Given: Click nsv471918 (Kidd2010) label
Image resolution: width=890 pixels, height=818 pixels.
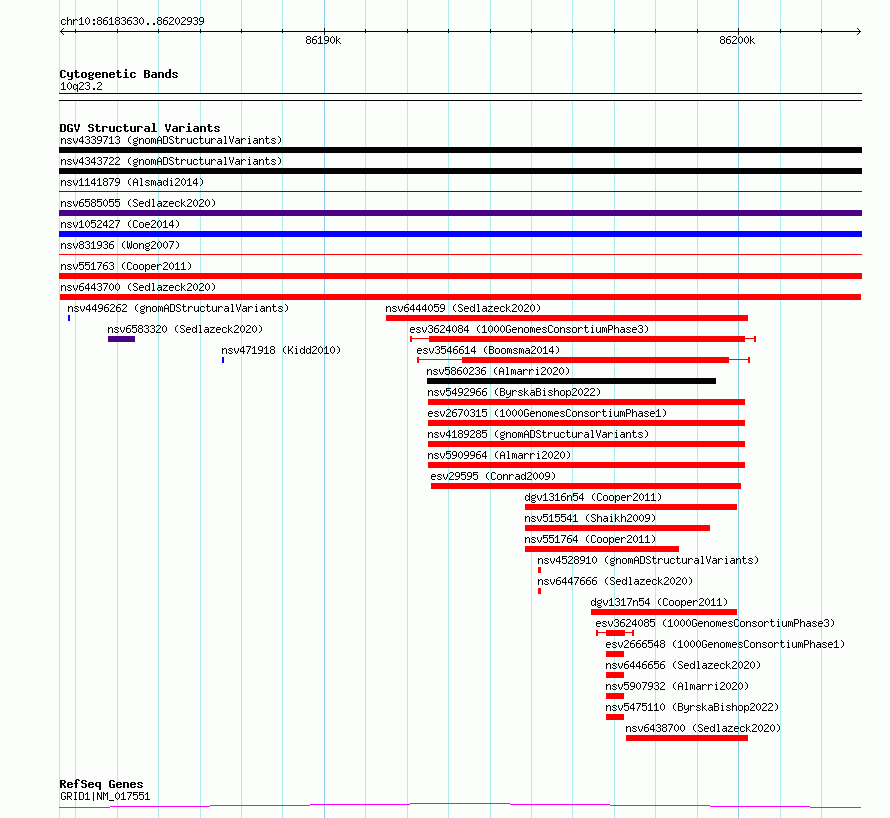Looking at the screenshot, I should tap(281, 350).
